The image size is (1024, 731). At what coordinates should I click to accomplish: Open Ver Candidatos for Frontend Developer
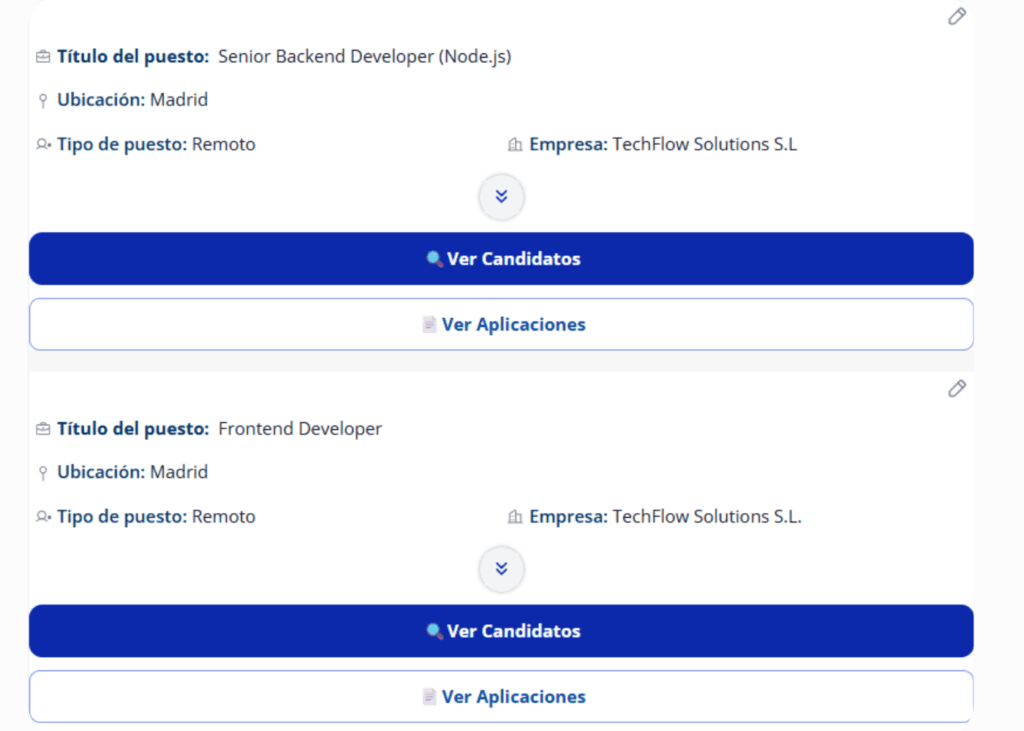503,631
